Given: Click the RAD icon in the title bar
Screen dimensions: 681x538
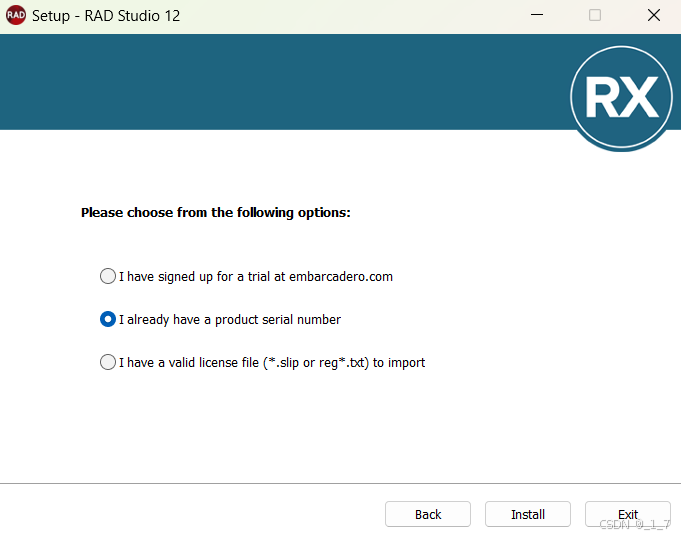Looking at the screenshot, I should tap(16, 15).
